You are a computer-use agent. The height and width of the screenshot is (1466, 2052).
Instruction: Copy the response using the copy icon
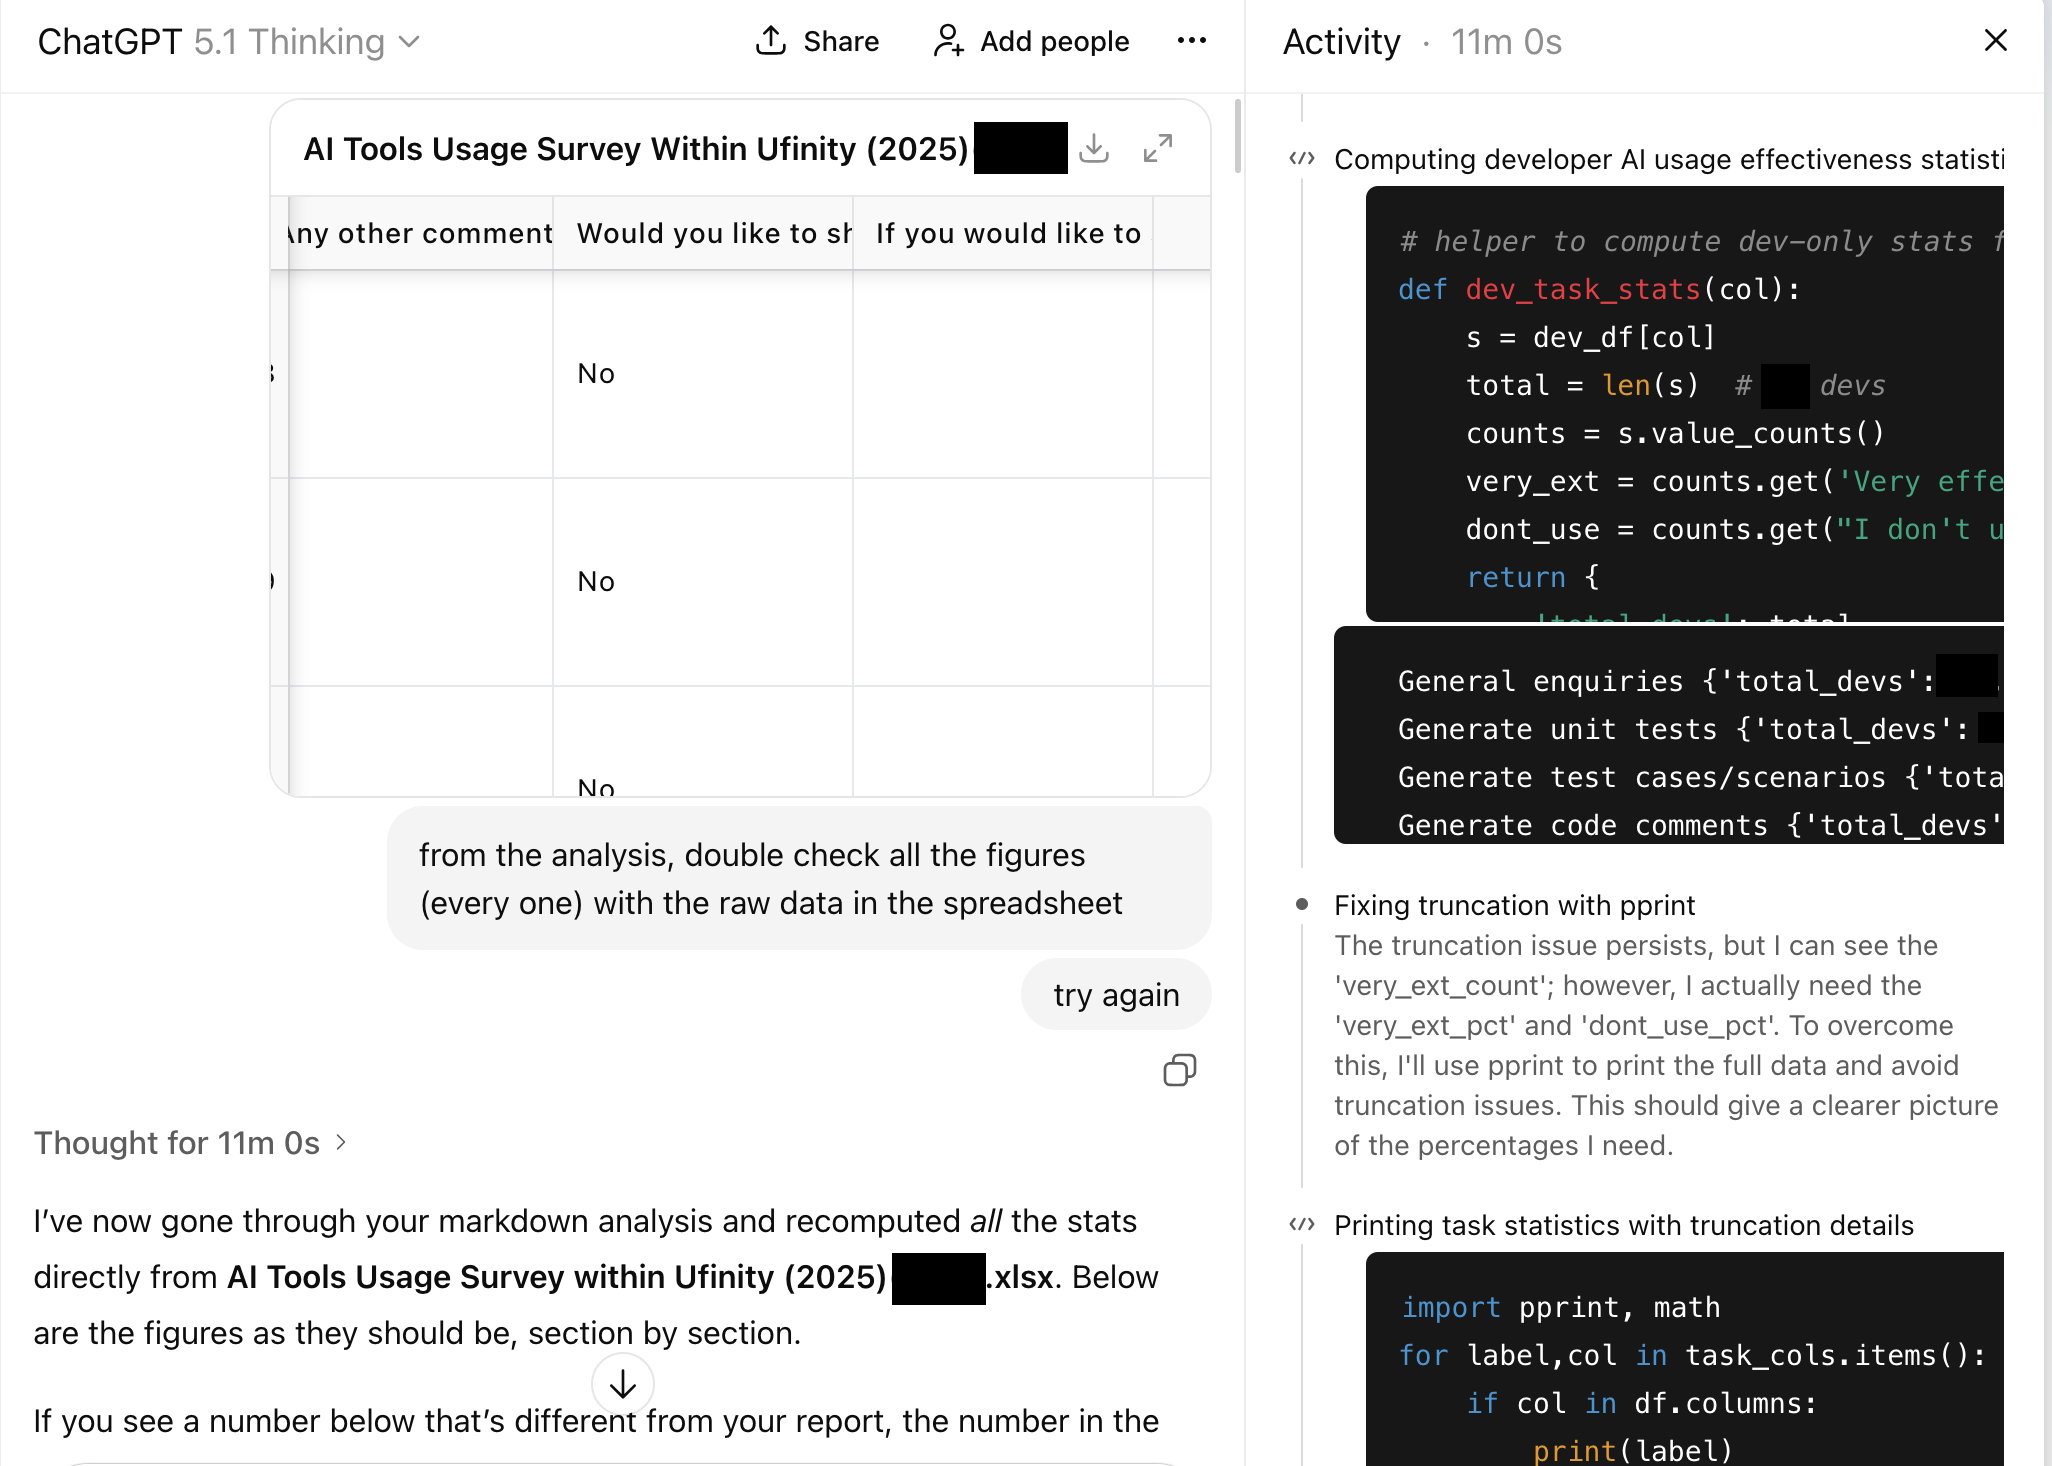click(x=1179, y=1070)
